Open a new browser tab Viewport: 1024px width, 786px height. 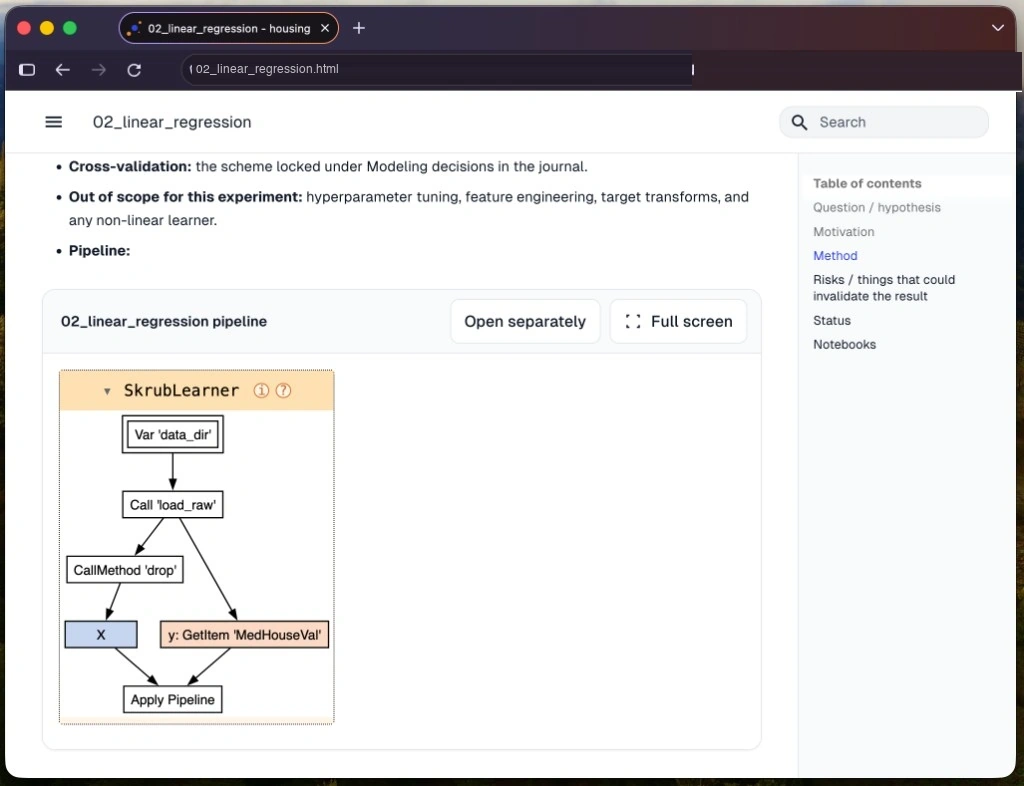click(x=359, y=28)
